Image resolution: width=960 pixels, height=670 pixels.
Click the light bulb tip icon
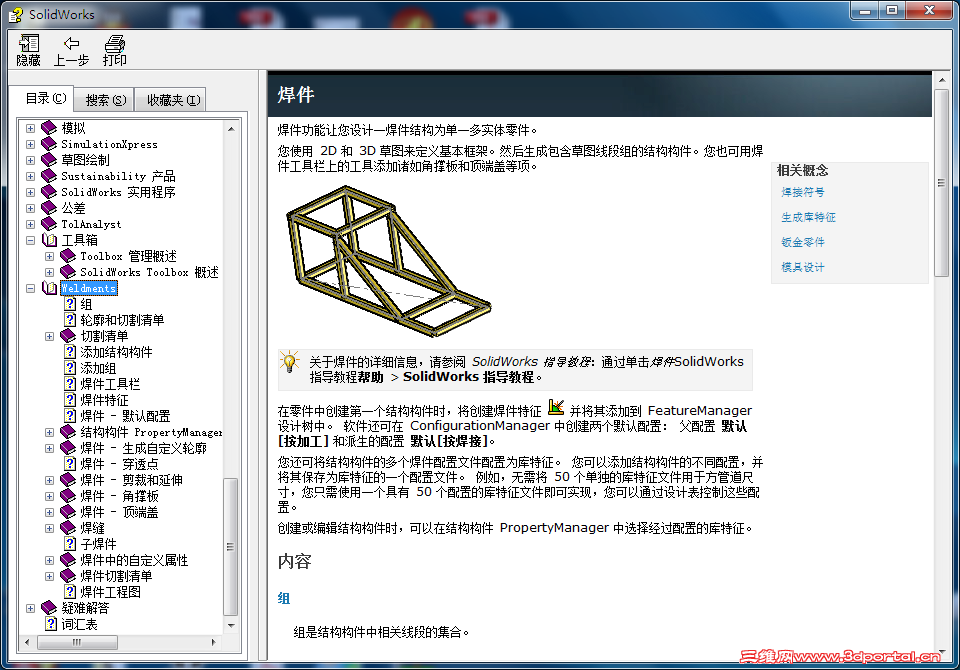pyautogui.click(x=290, y=362)
